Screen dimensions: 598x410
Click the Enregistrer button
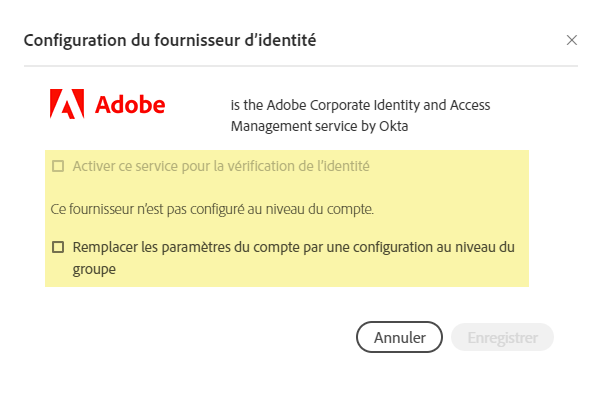coord(502,337)
